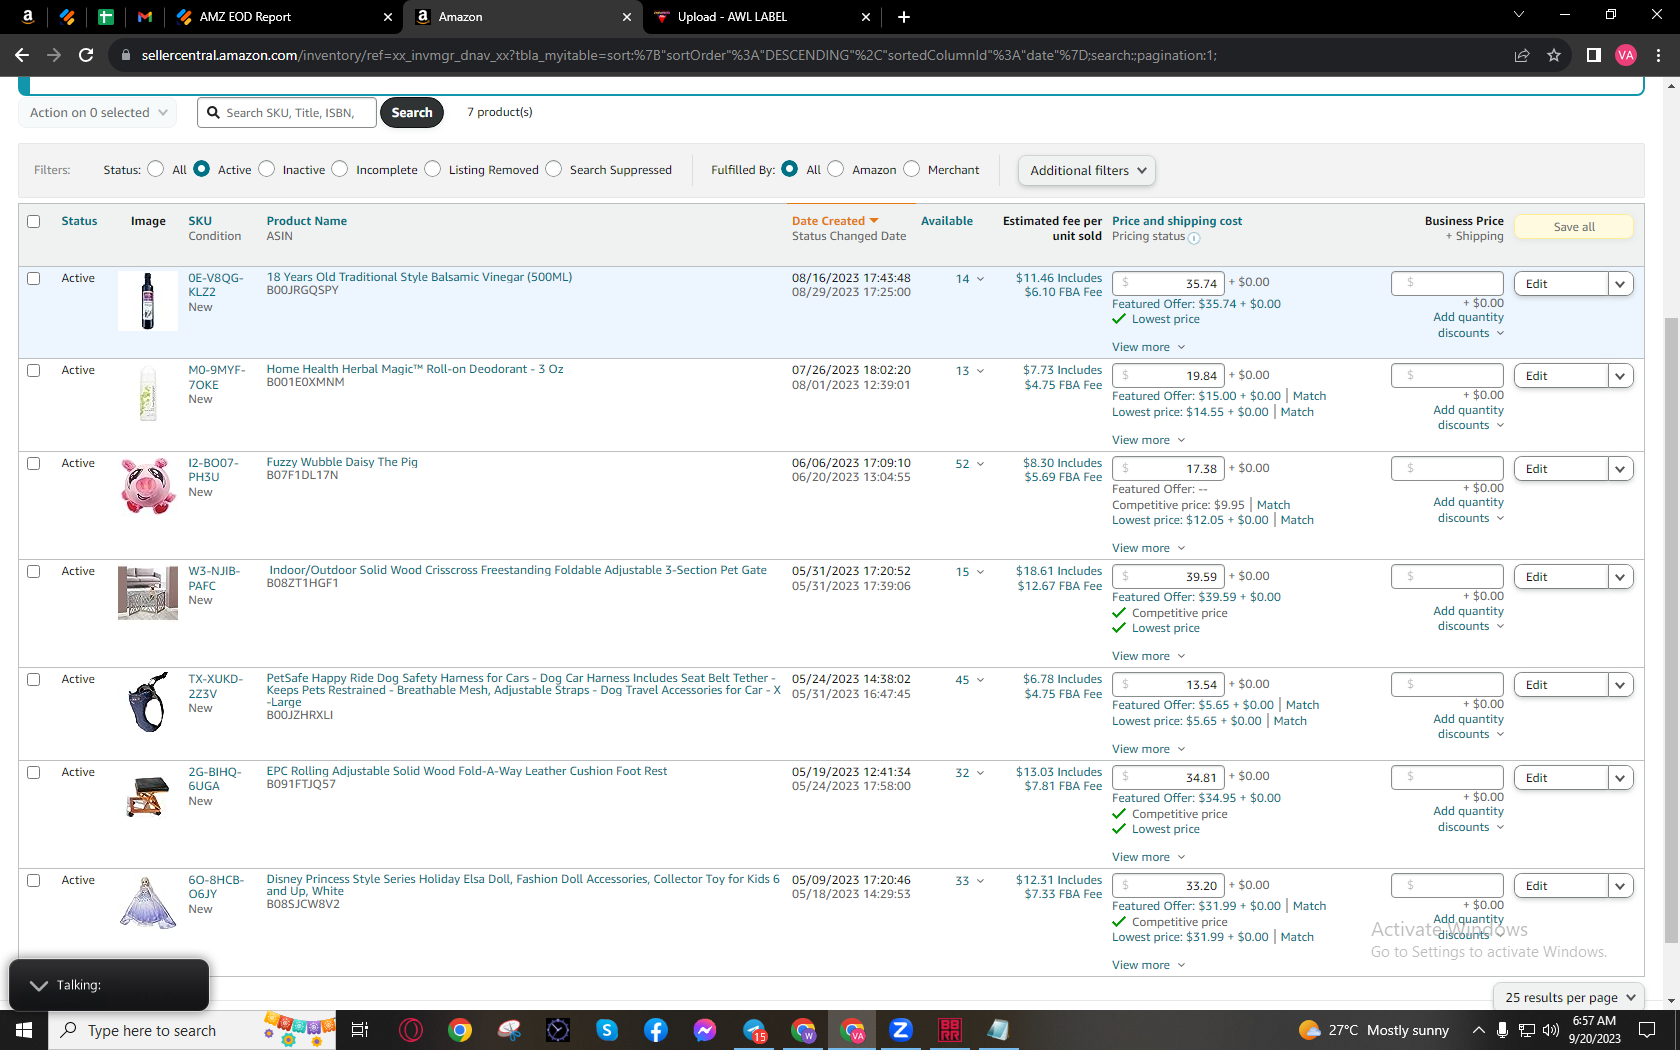Open Edit dropdown arrow for Balsamic Vinegar
The width and height of the screenshot is (1680, 1050).
point(1621,284)
